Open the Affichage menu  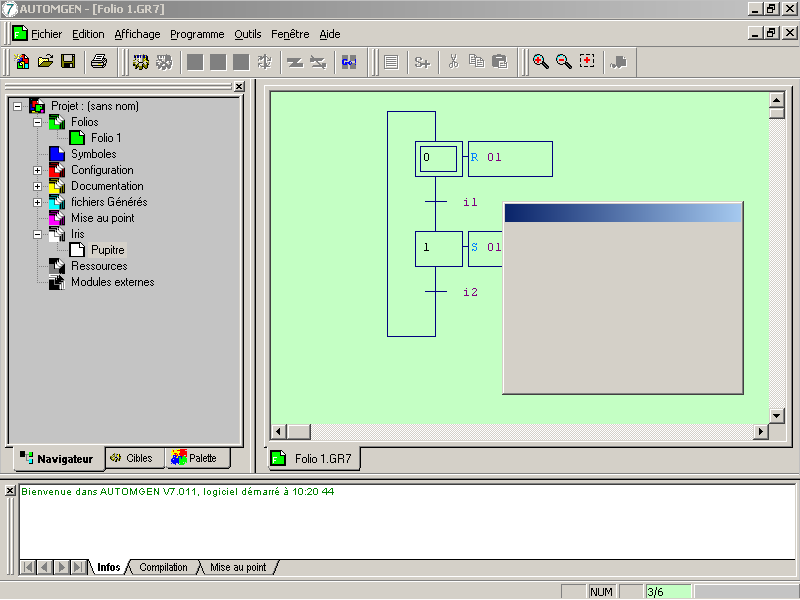coord(137,34)
